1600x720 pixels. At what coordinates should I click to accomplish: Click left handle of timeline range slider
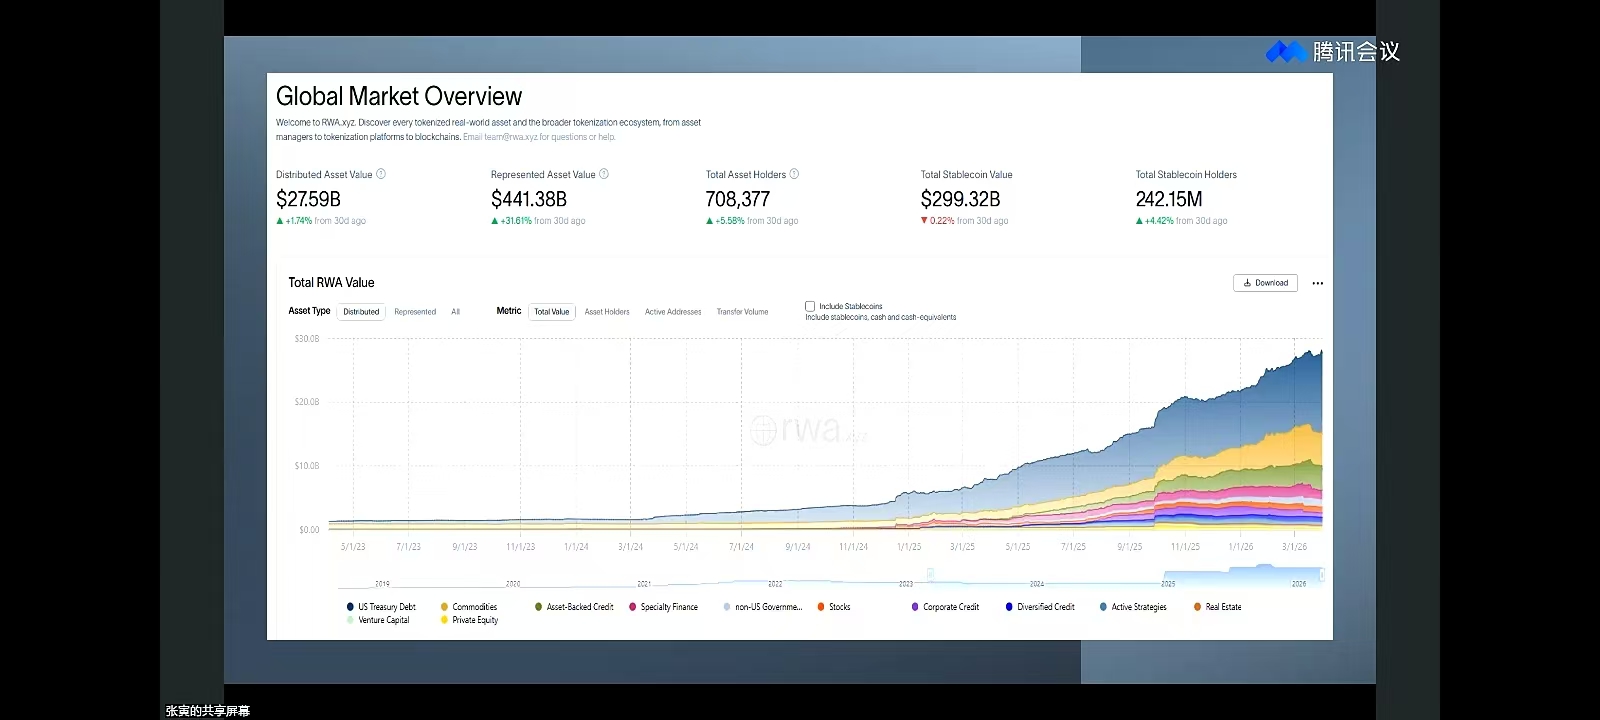[x=930, y=575]
